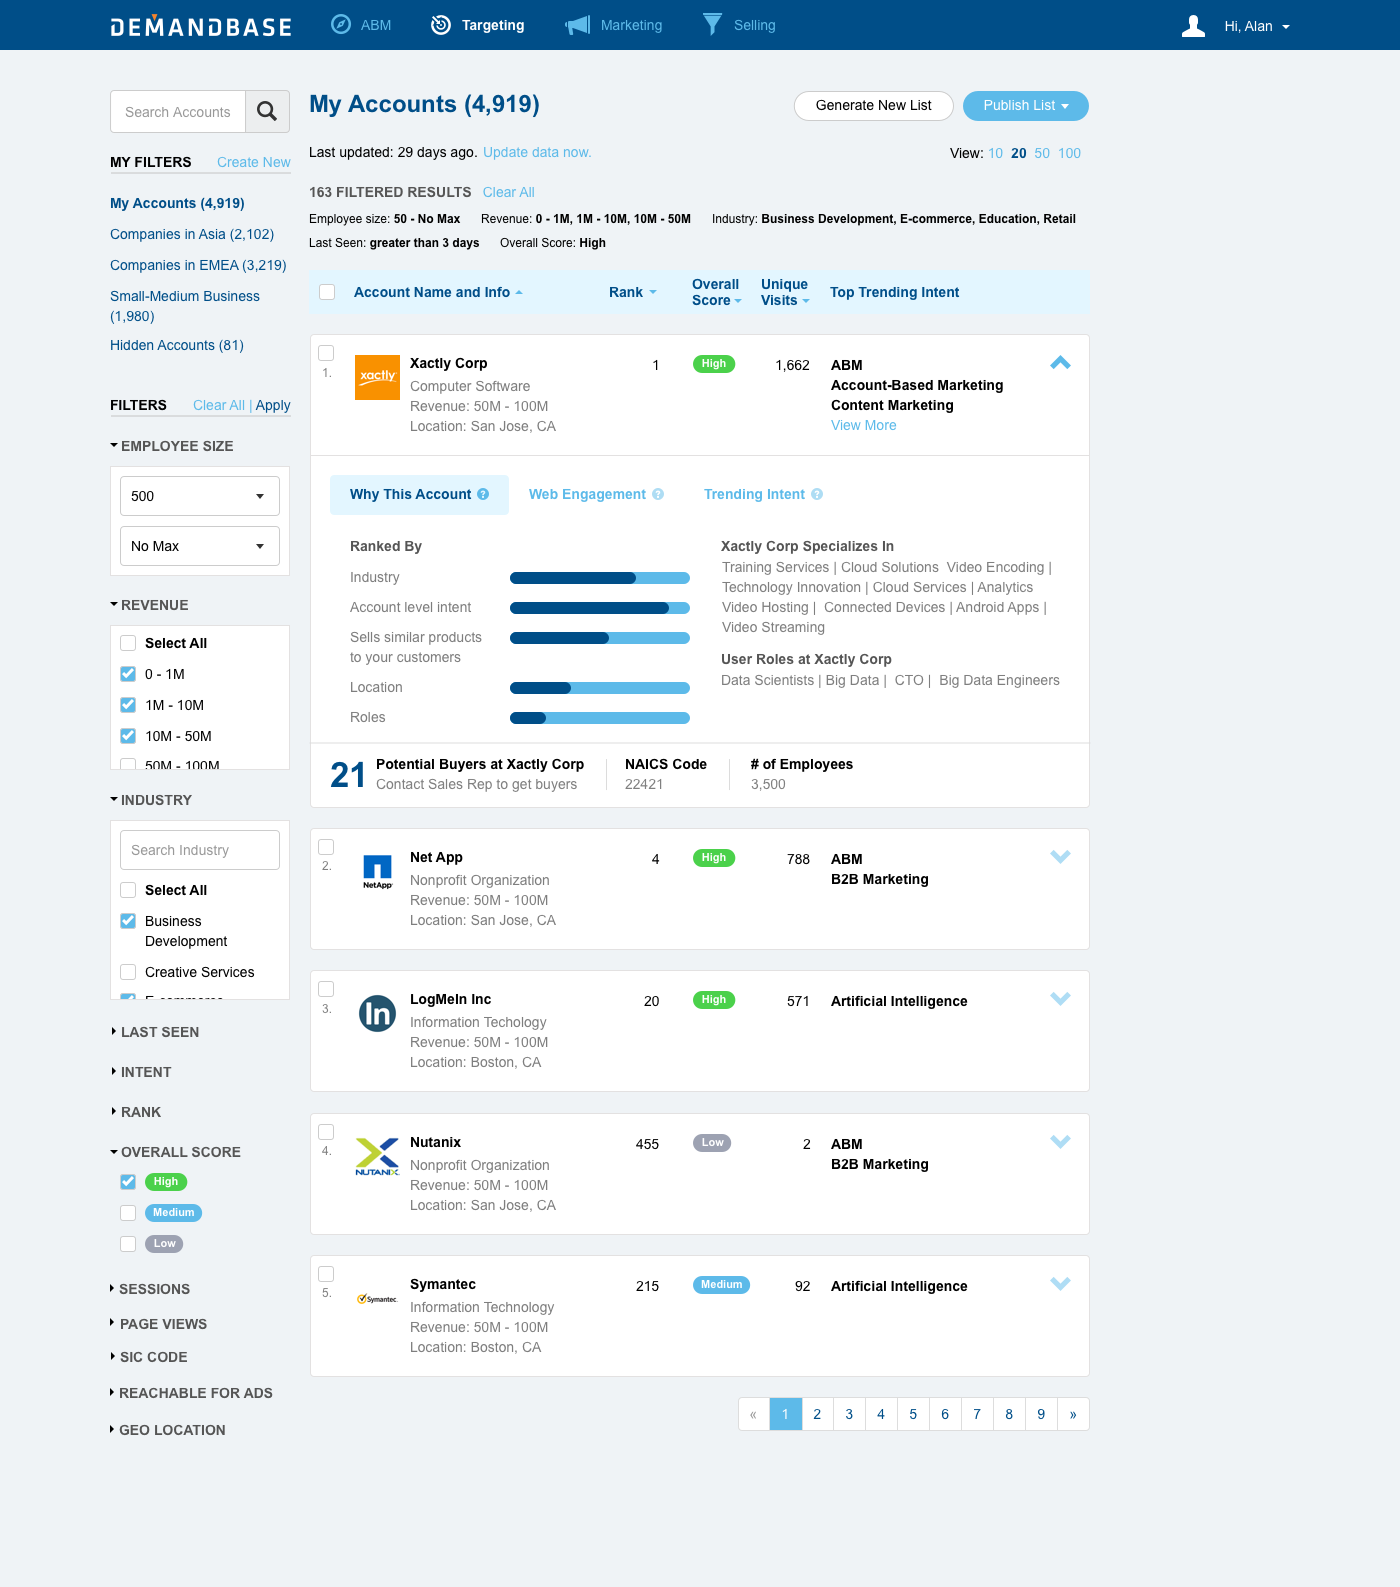Viewport: 1400px width, 1587px height.
Task: Click help icon beside Web Engagement
Action: (x=658, y=494)
